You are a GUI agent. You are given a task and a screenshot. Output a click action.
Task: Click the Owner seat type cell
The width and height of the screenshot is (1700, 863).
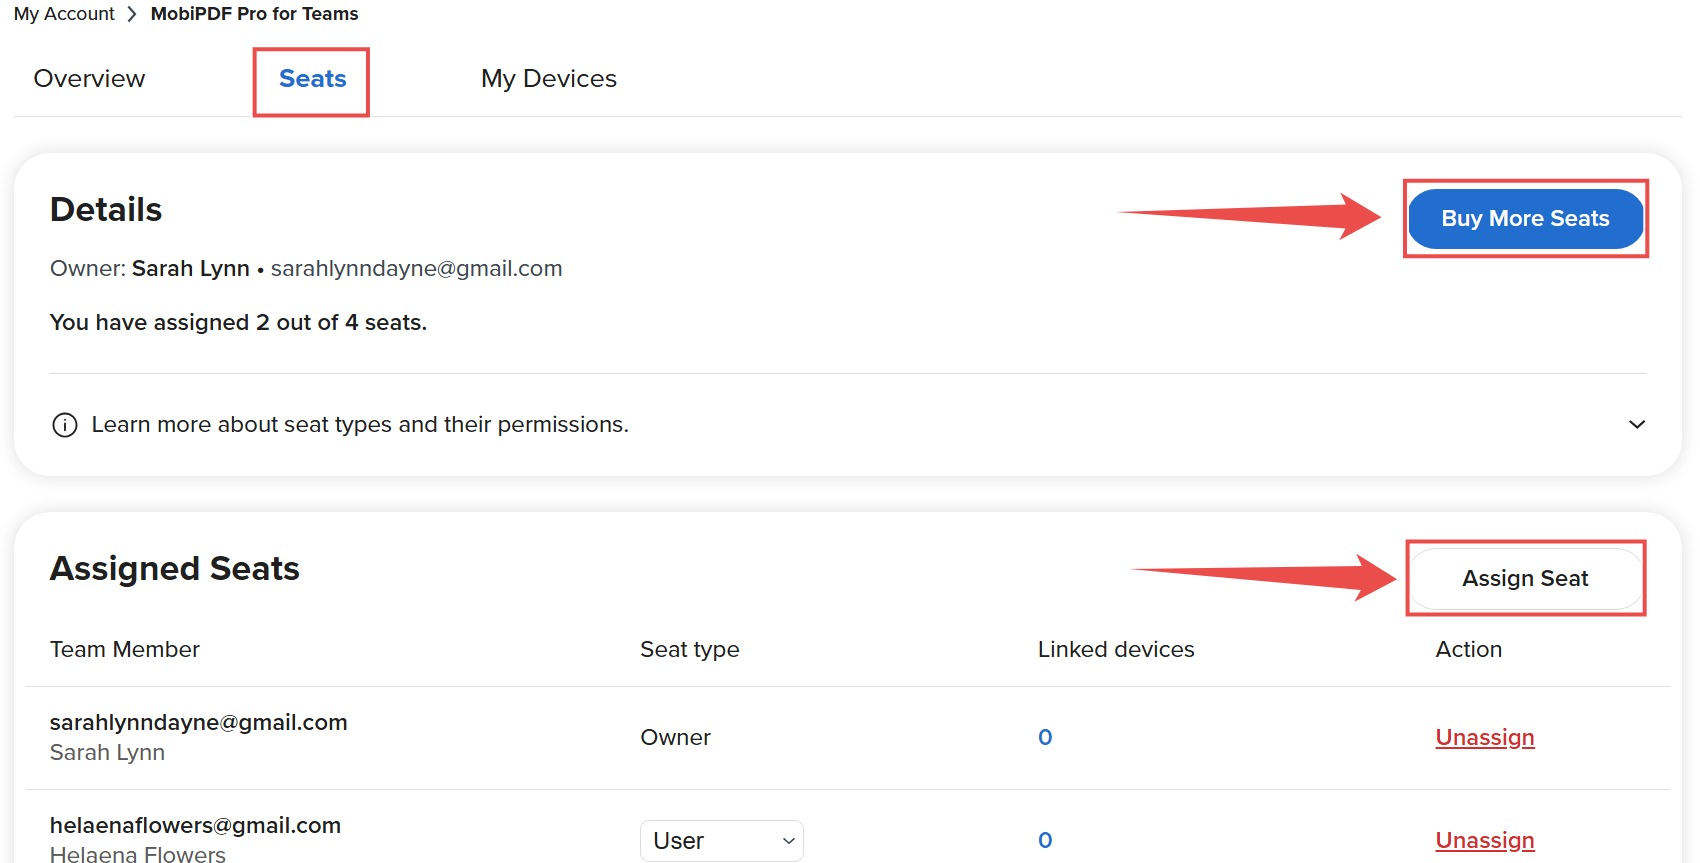[675, 738]
